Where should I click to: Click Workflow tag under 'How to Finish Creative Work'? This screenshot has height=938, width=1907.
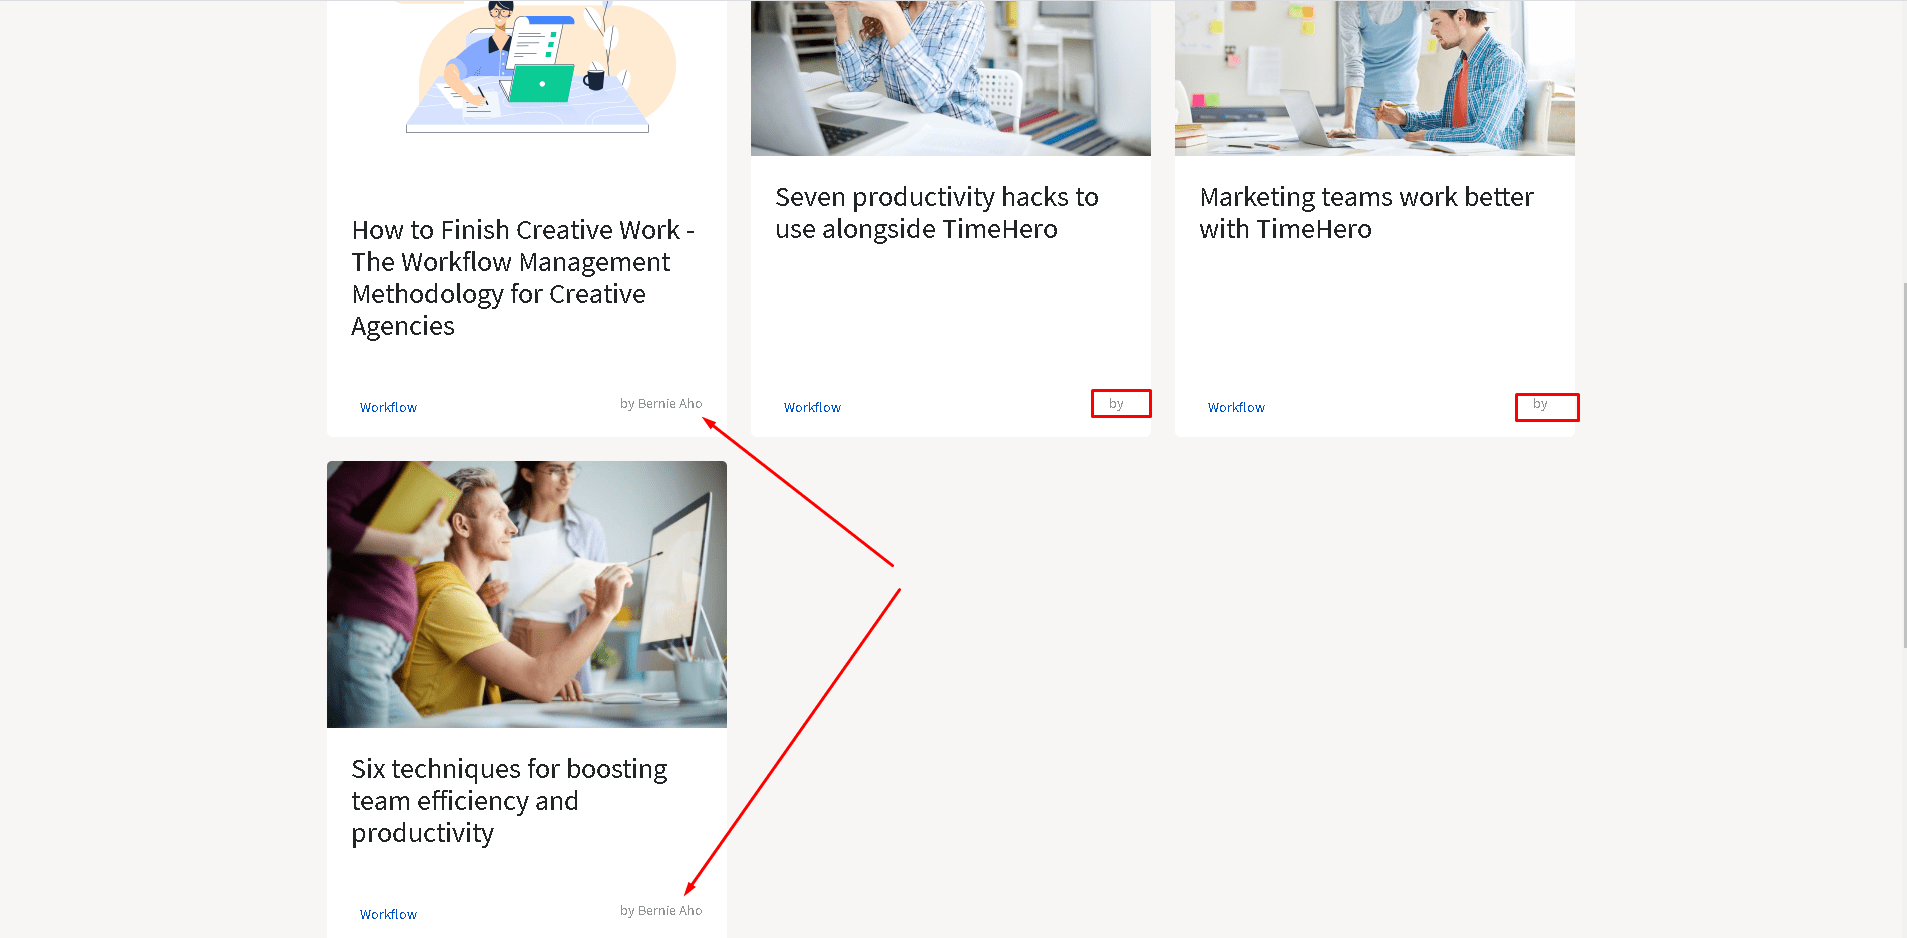tap(388, 408)
